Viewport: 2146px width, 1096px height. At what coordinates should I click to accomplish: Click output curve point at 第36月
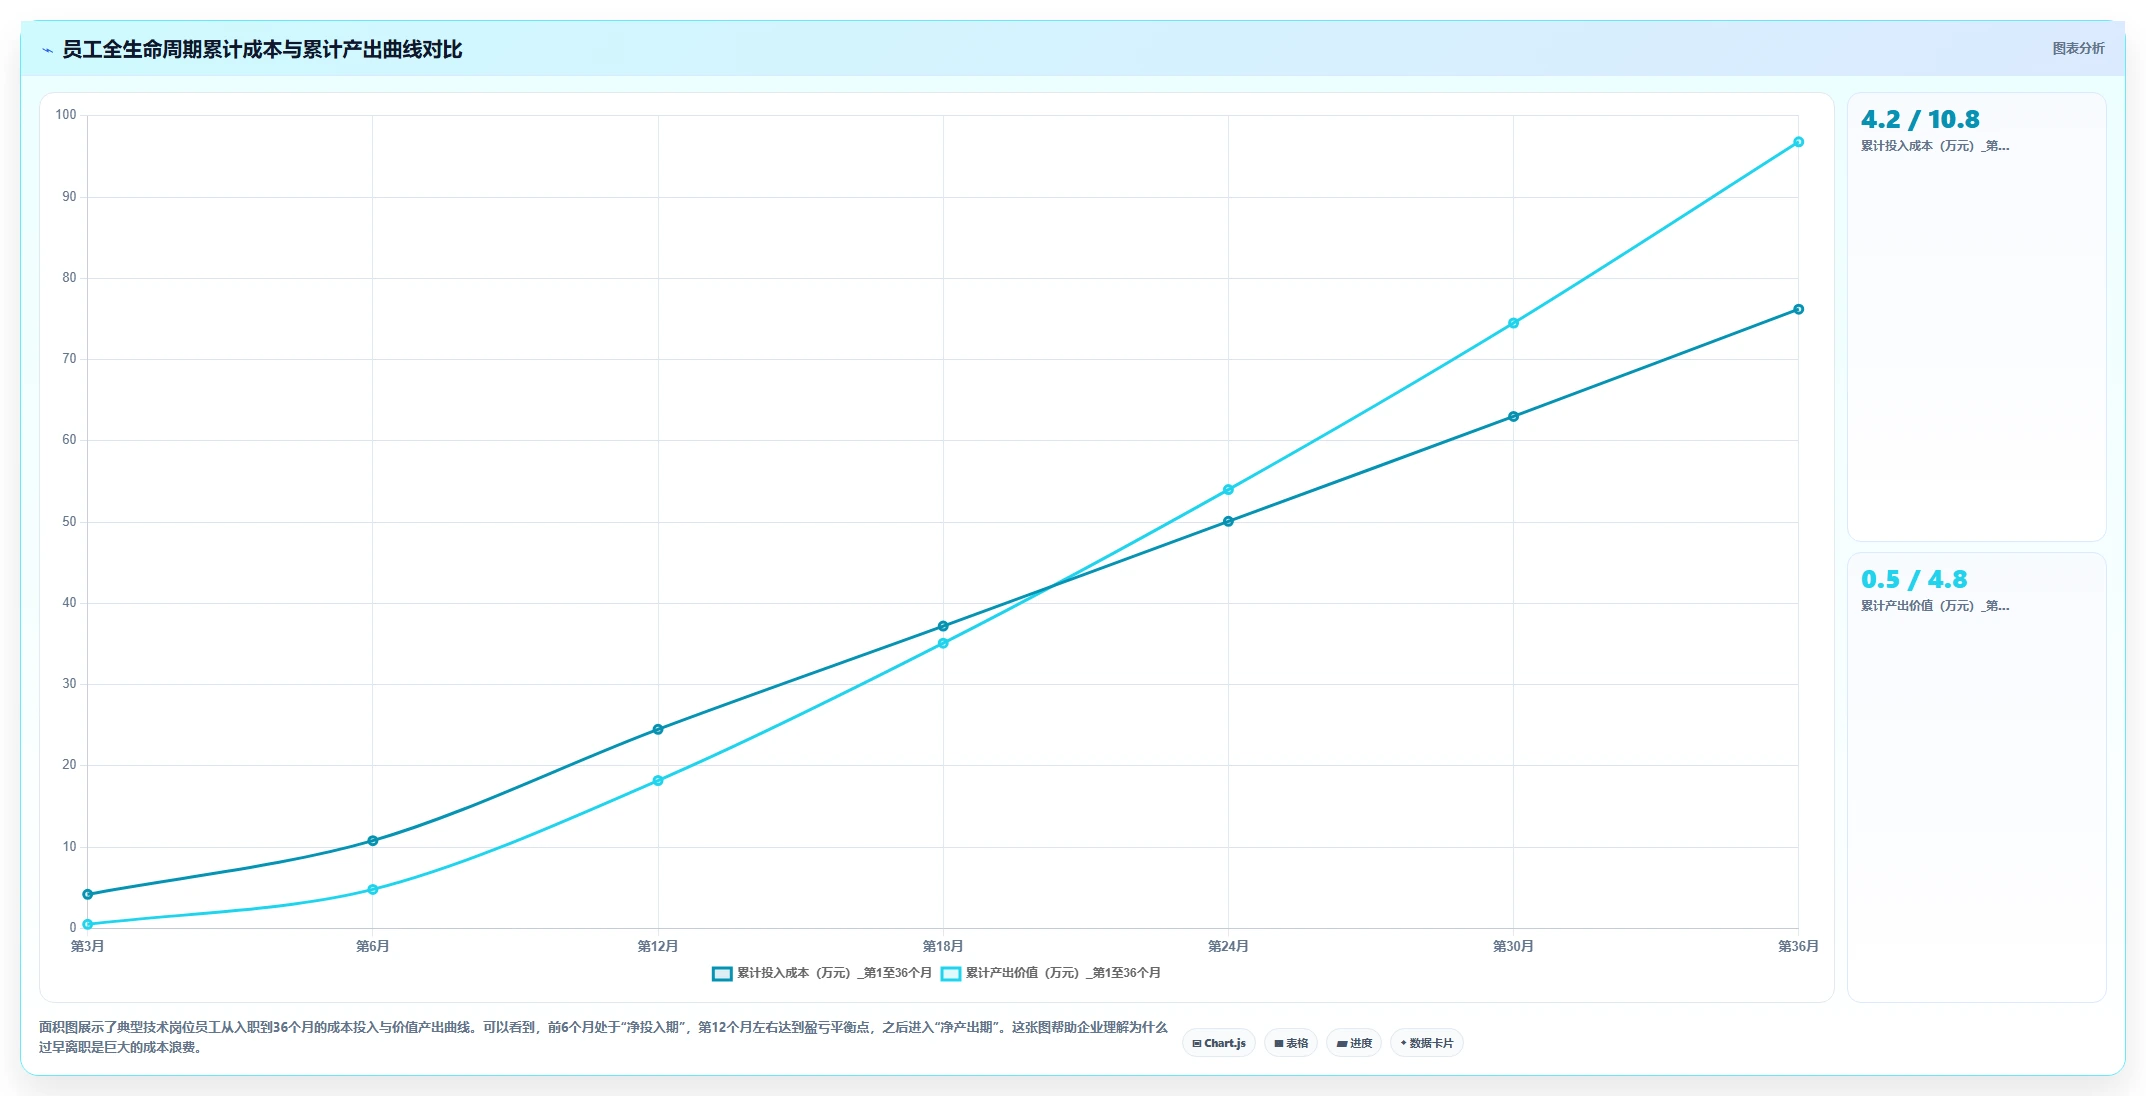1798,142
